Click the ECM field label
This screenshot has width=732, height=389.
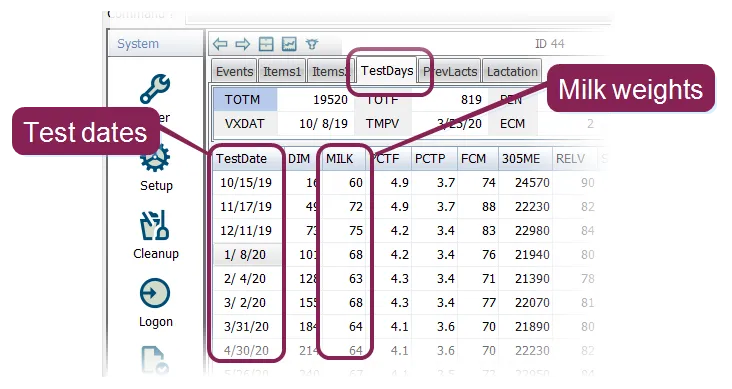[512, 124]
